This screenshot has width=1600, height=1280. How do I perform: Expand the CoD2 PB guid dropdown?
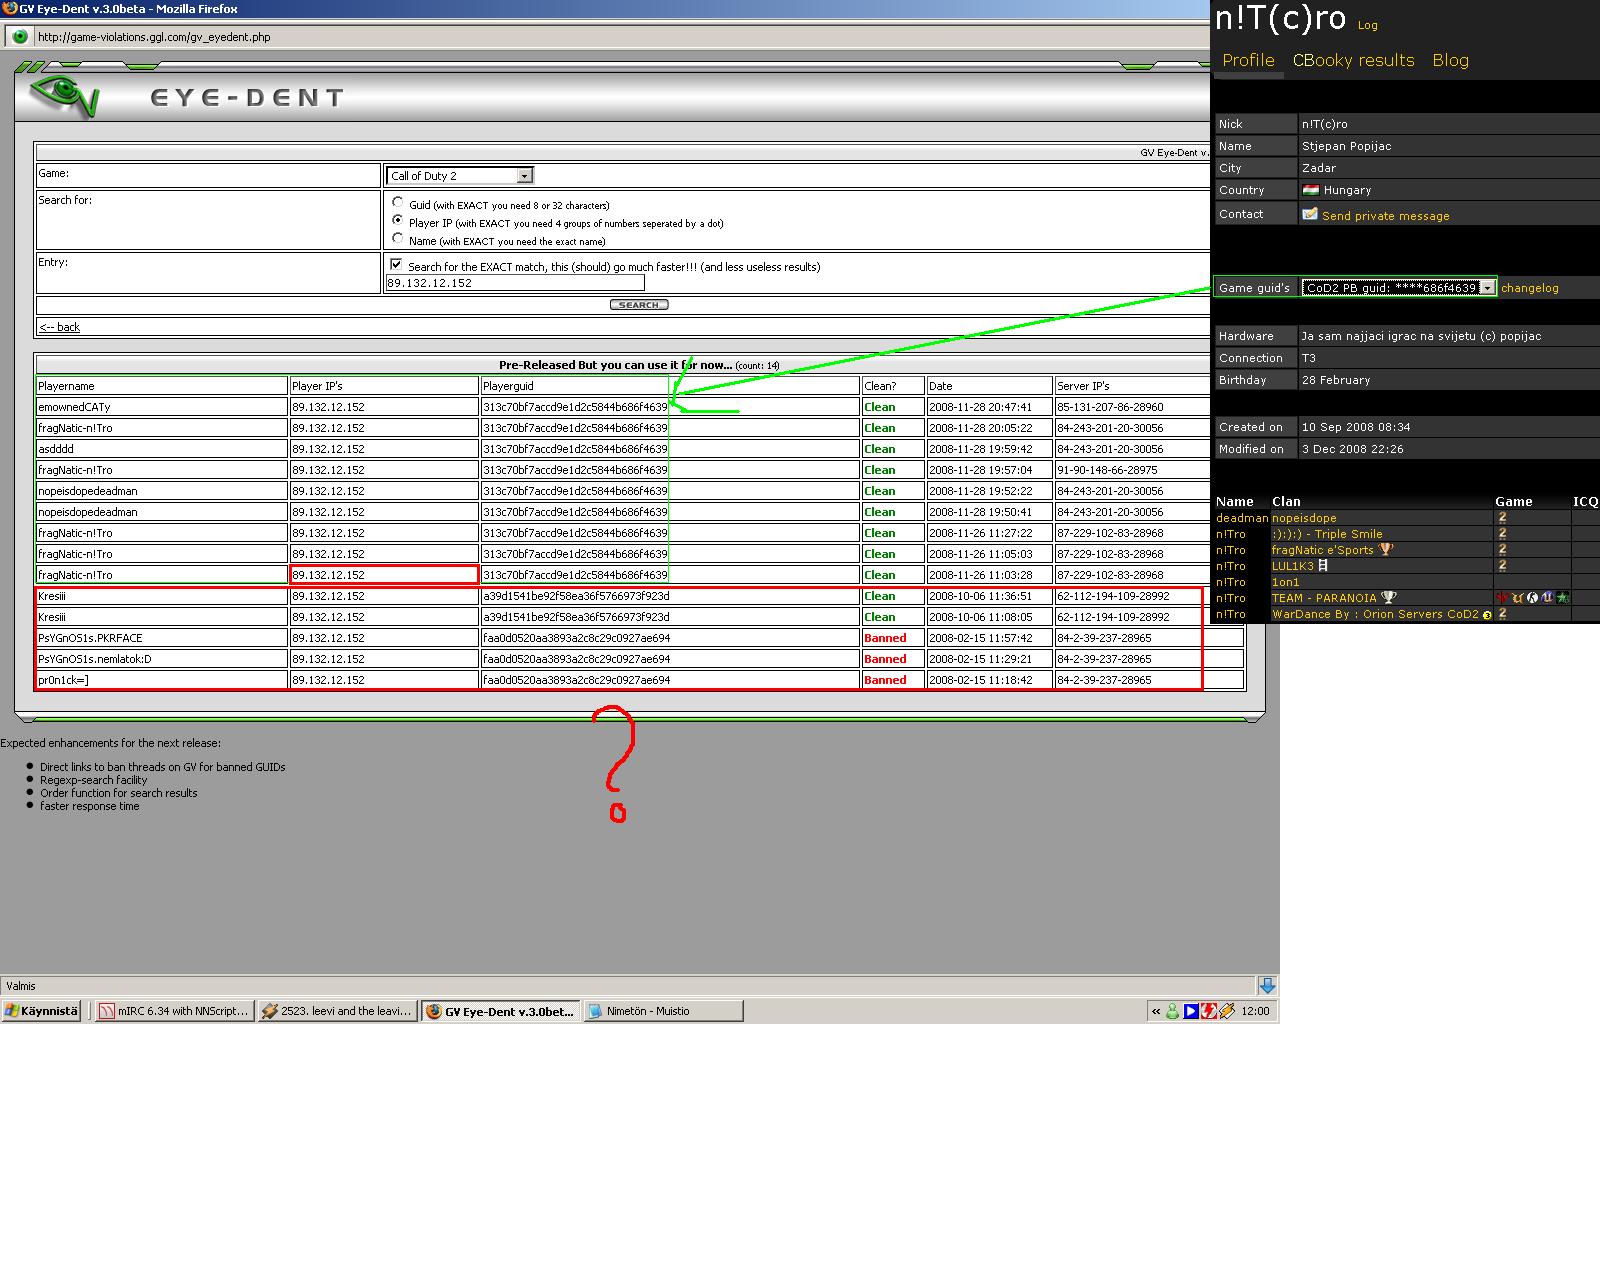[x=1487, y=288]
